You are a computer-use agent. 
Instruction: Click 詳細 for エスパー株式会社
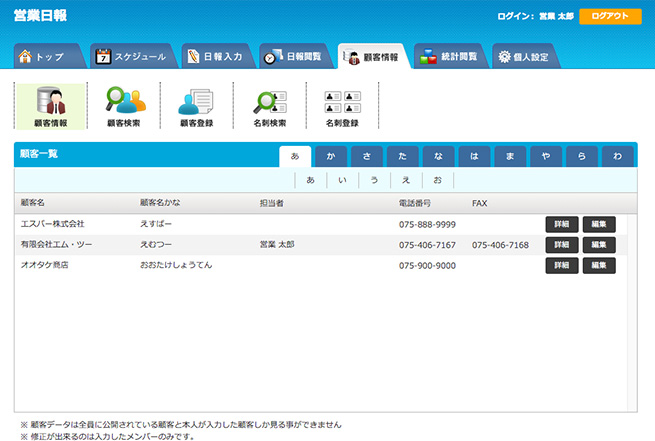point(562,224)
